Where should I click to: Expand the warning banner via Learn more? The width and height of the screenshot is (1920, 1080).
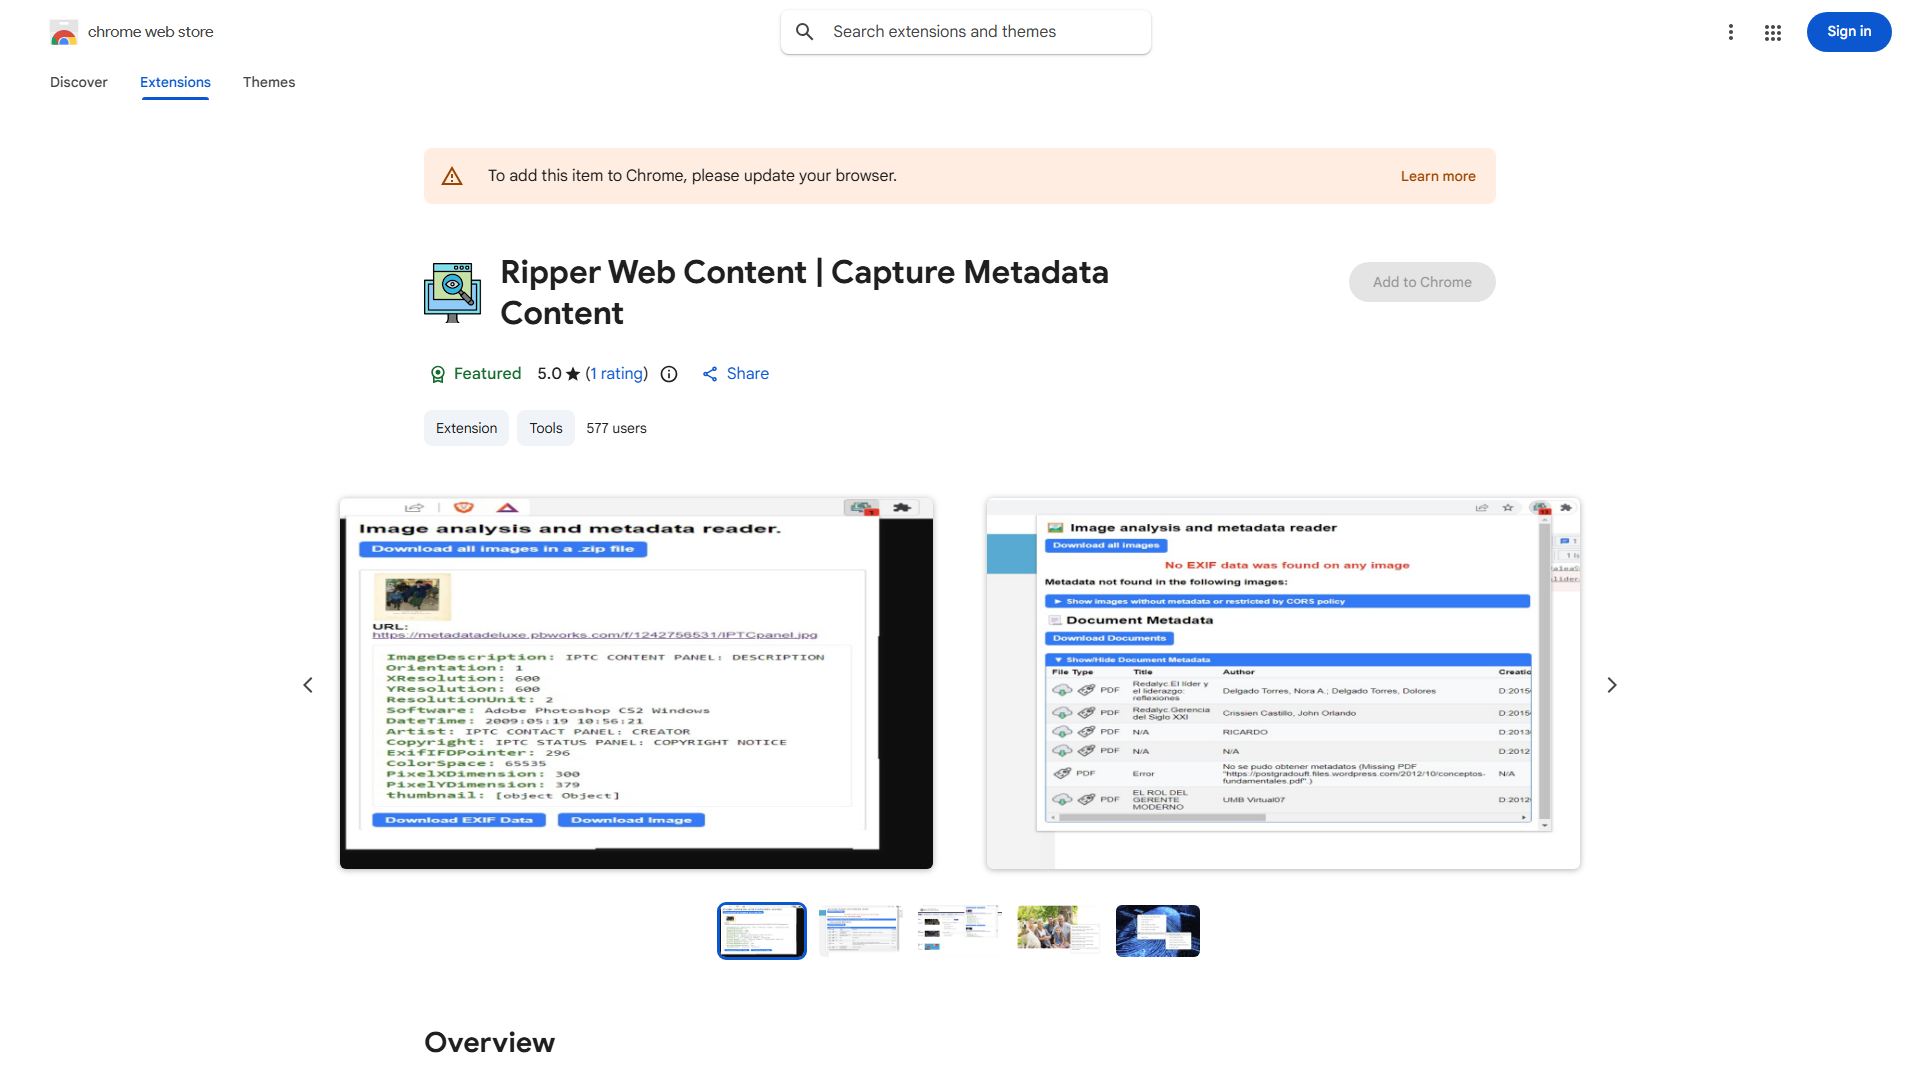[1438, 176]
